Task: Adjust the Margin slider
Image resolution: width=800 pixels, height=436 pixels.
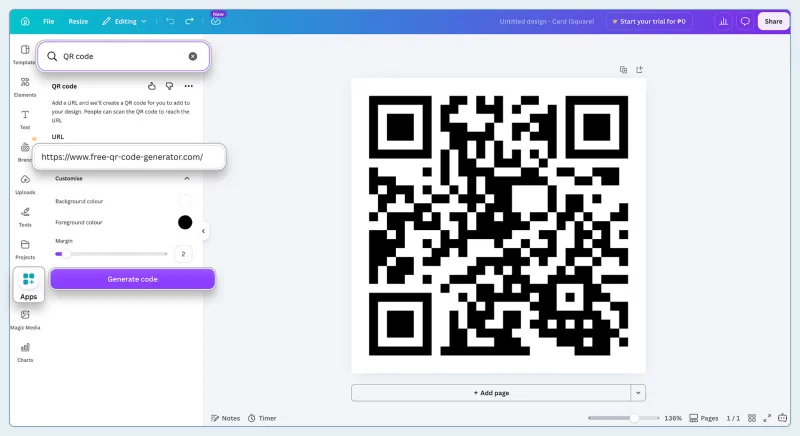Action: click(x=111, y=254)
